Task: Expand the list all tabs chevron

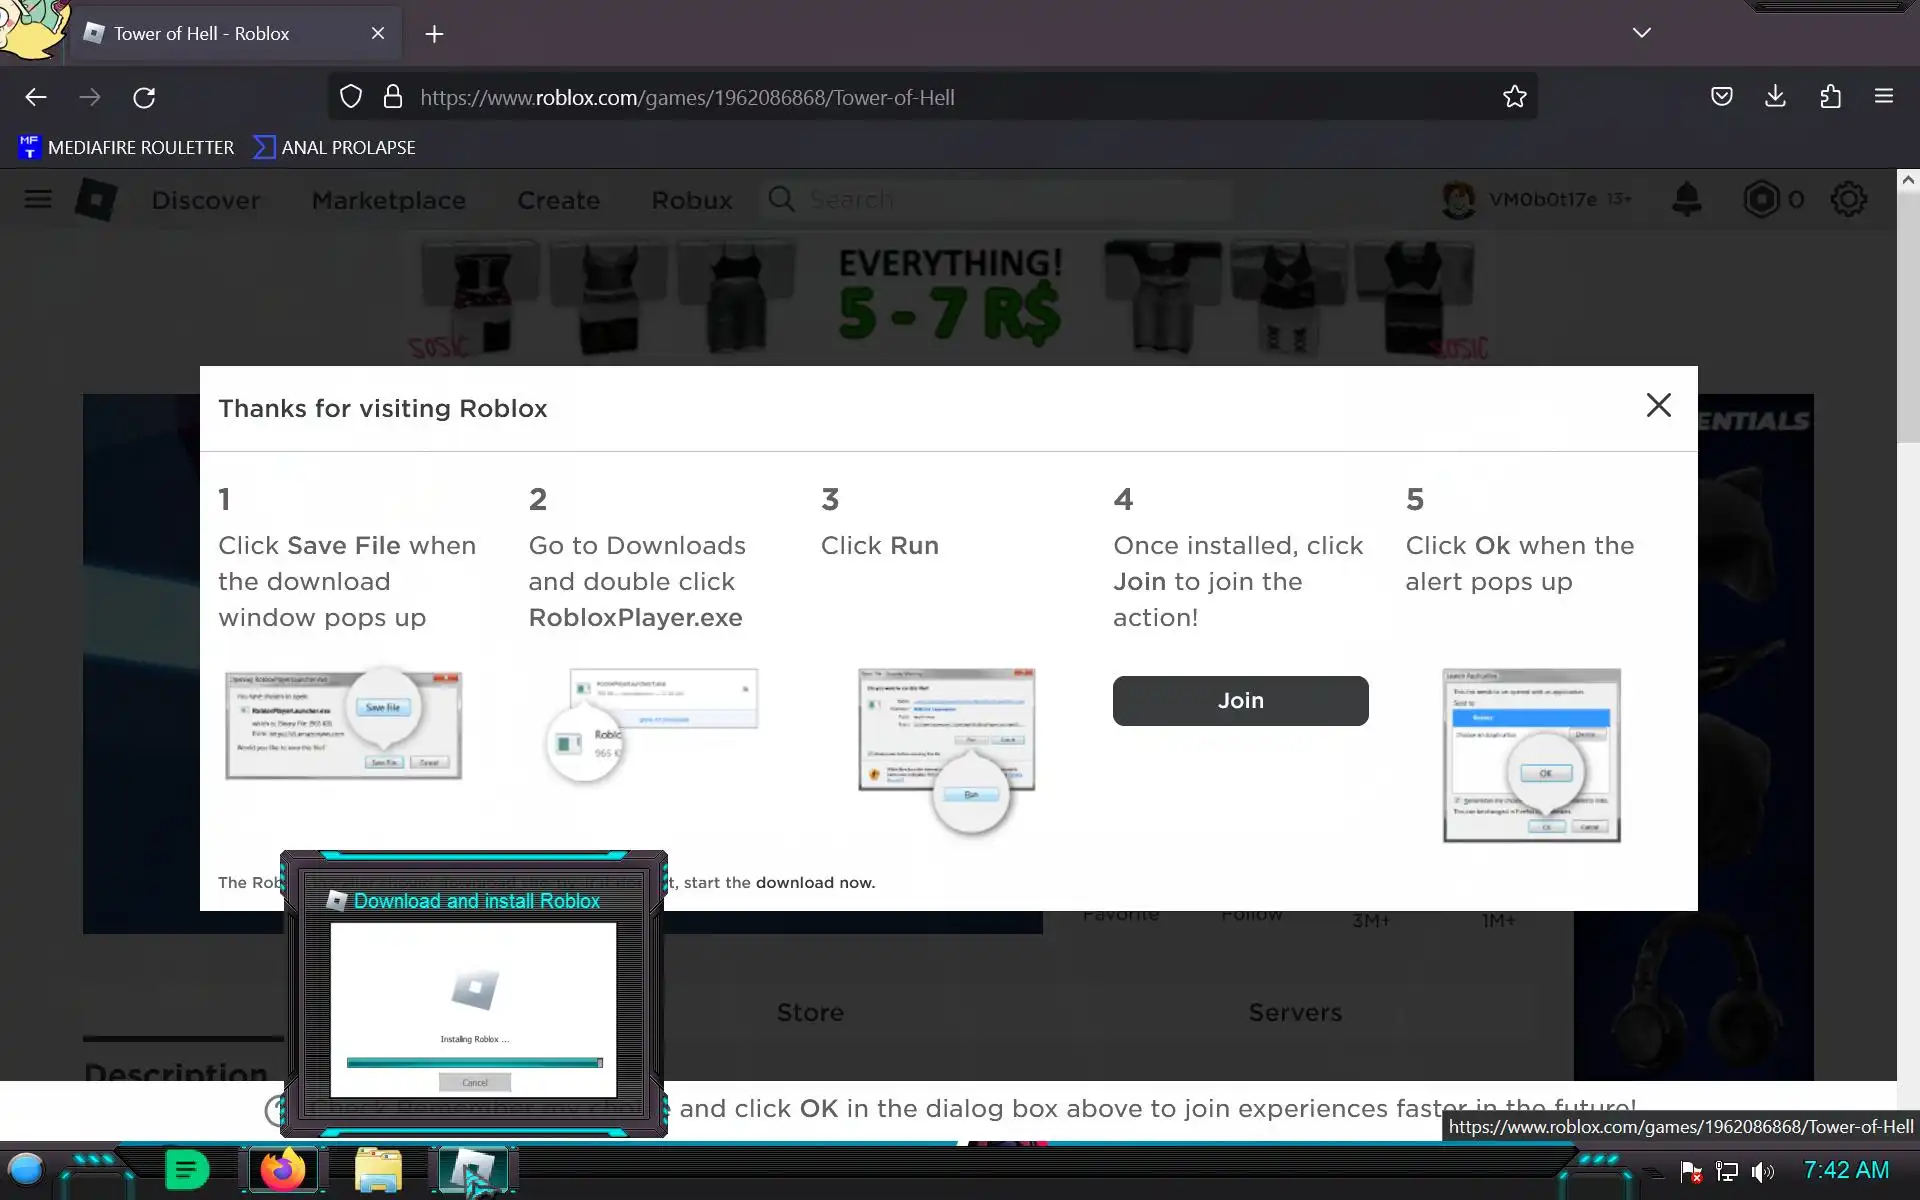Action: (1641, 33)
